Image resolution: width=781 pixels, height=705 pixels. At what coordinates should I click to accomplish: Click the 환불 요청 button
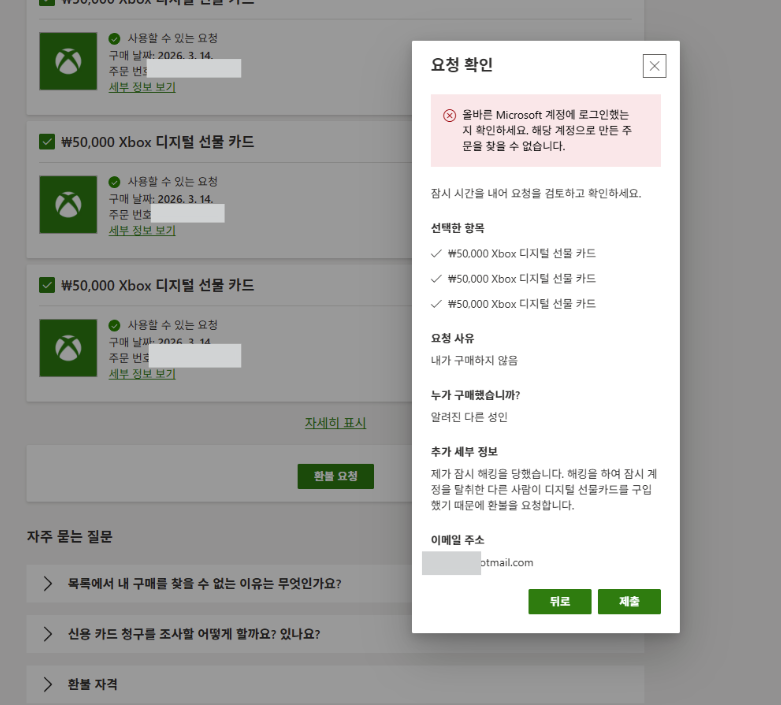tap(336, 476)
